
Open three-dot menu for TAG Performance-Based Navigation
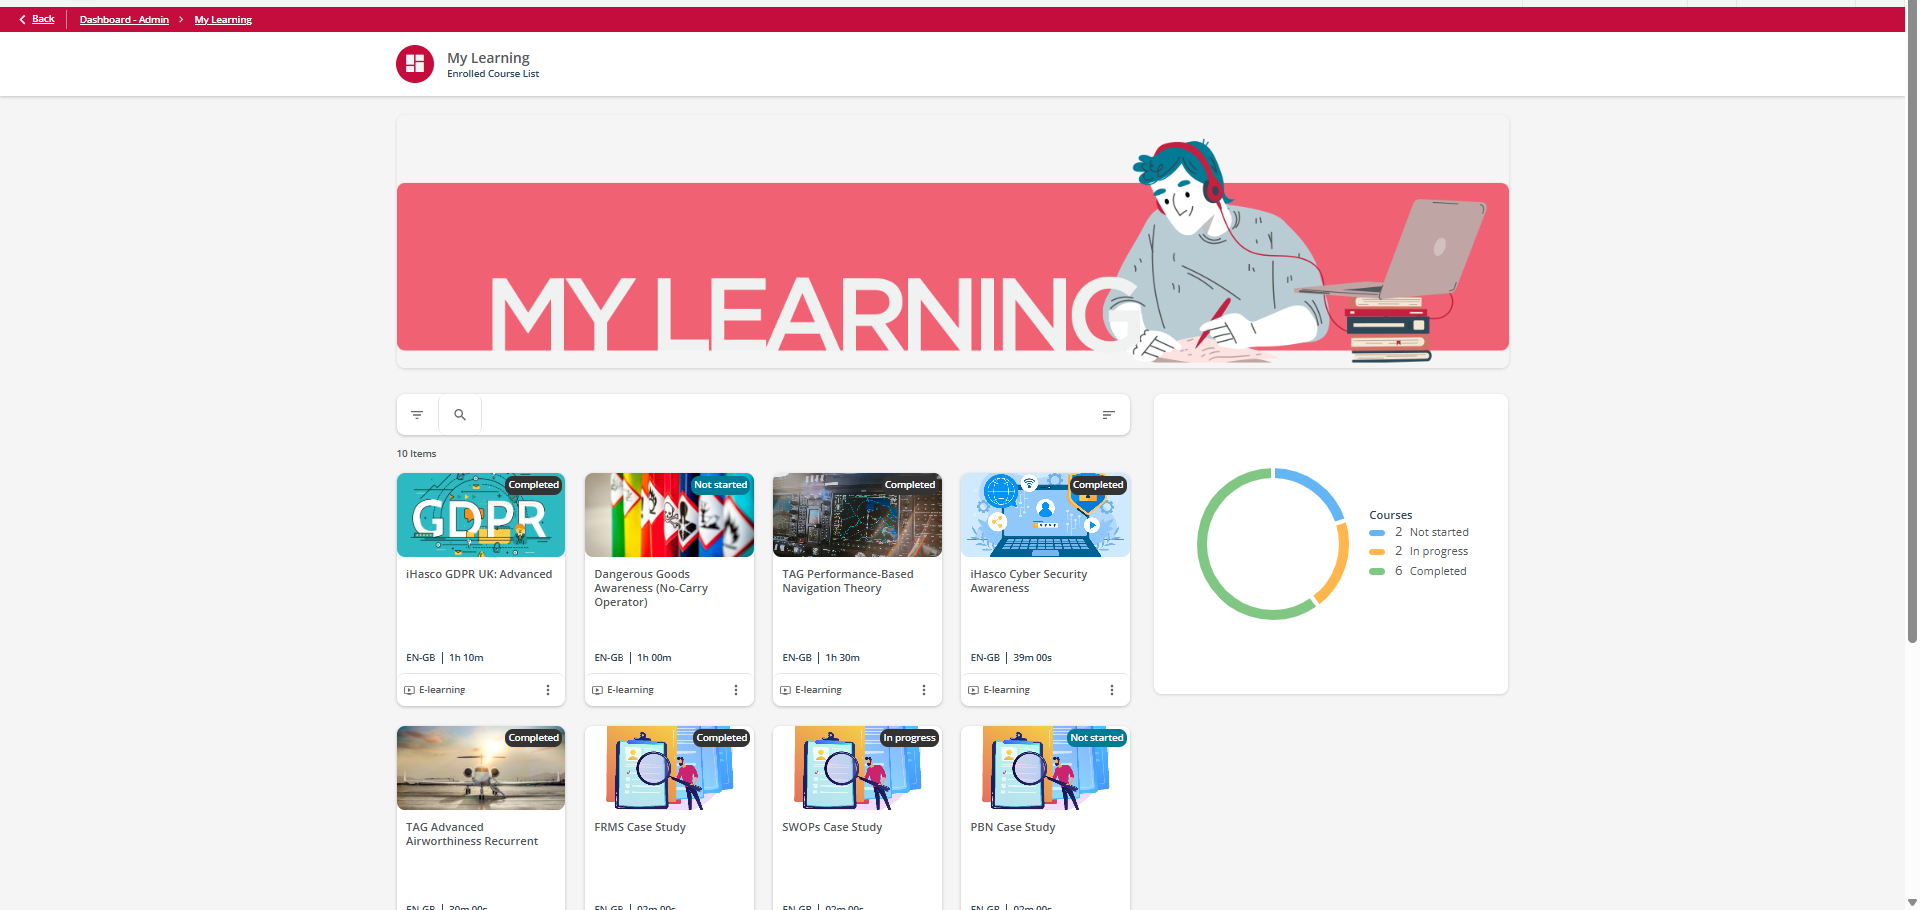(x=924, y=690)
